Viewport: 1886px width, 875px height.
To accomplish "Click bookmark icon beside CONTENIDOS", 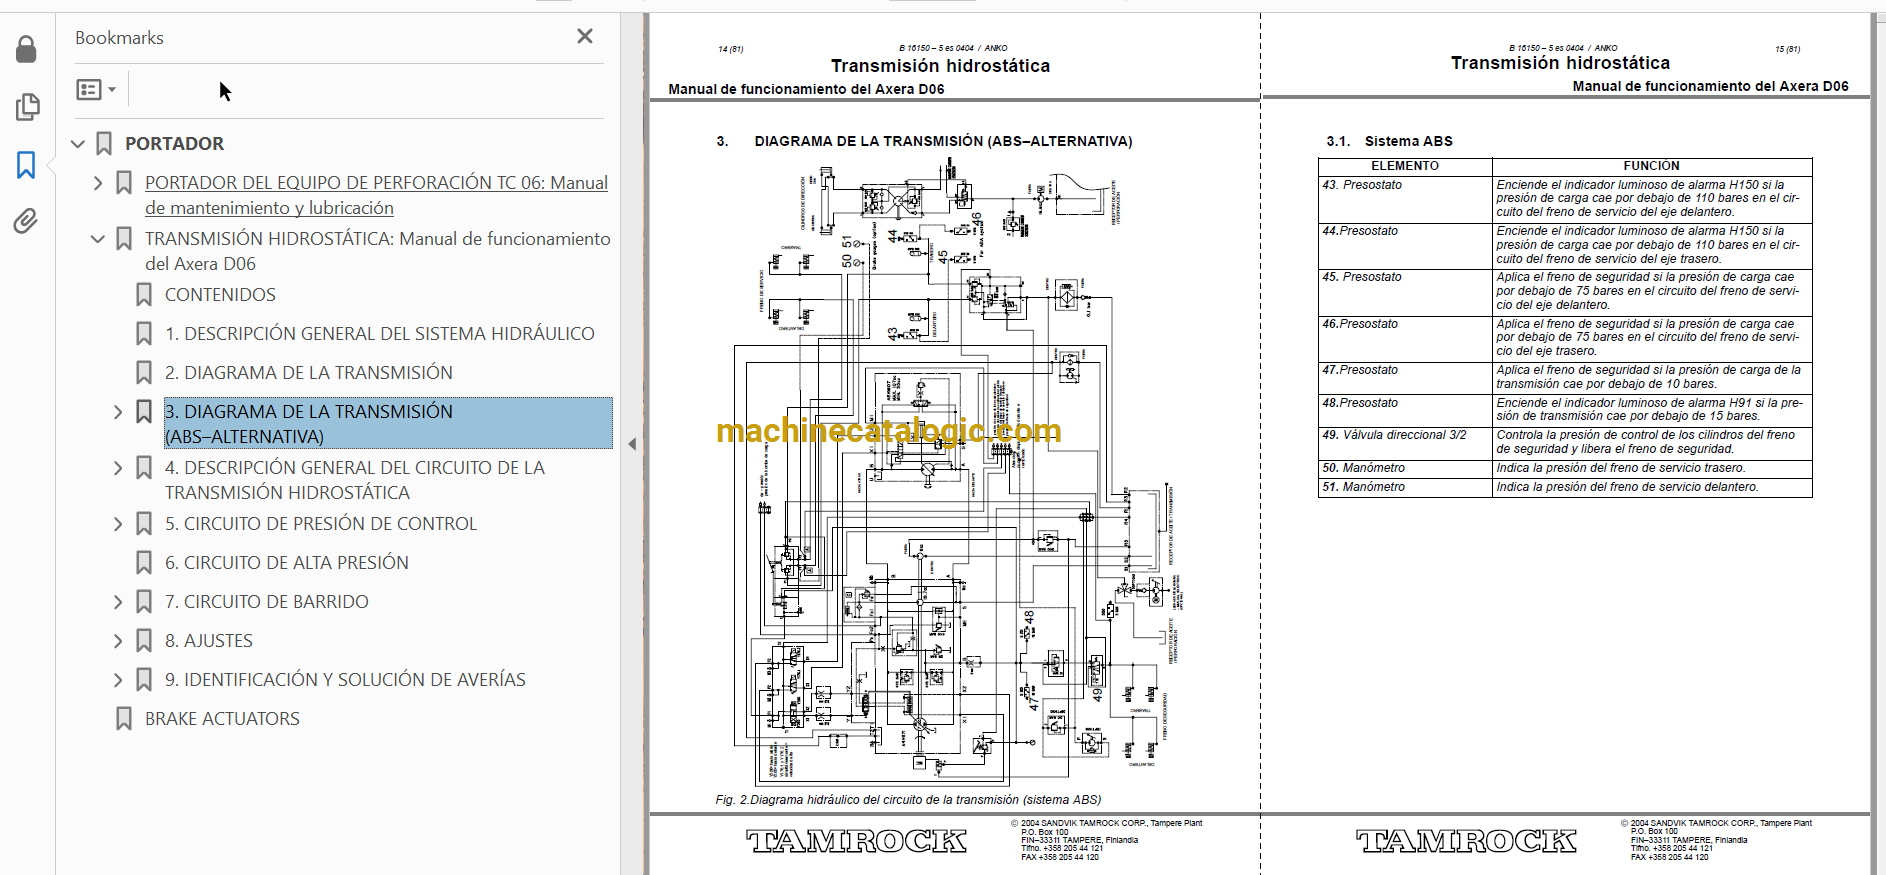I will pyautogui.click(x=144, y=295).
